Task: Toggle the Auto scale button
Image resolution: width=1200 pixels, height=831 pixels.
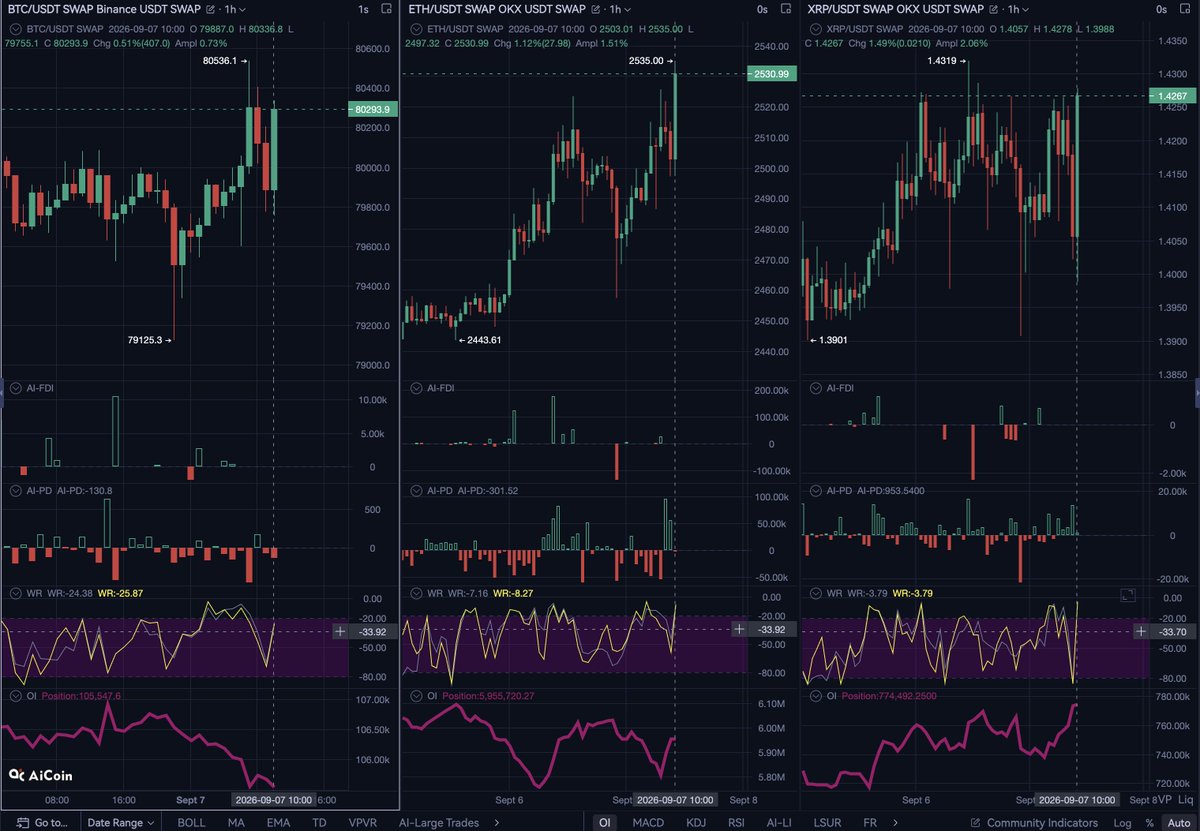Action: pyautogui.click(x=1177, y=823)
